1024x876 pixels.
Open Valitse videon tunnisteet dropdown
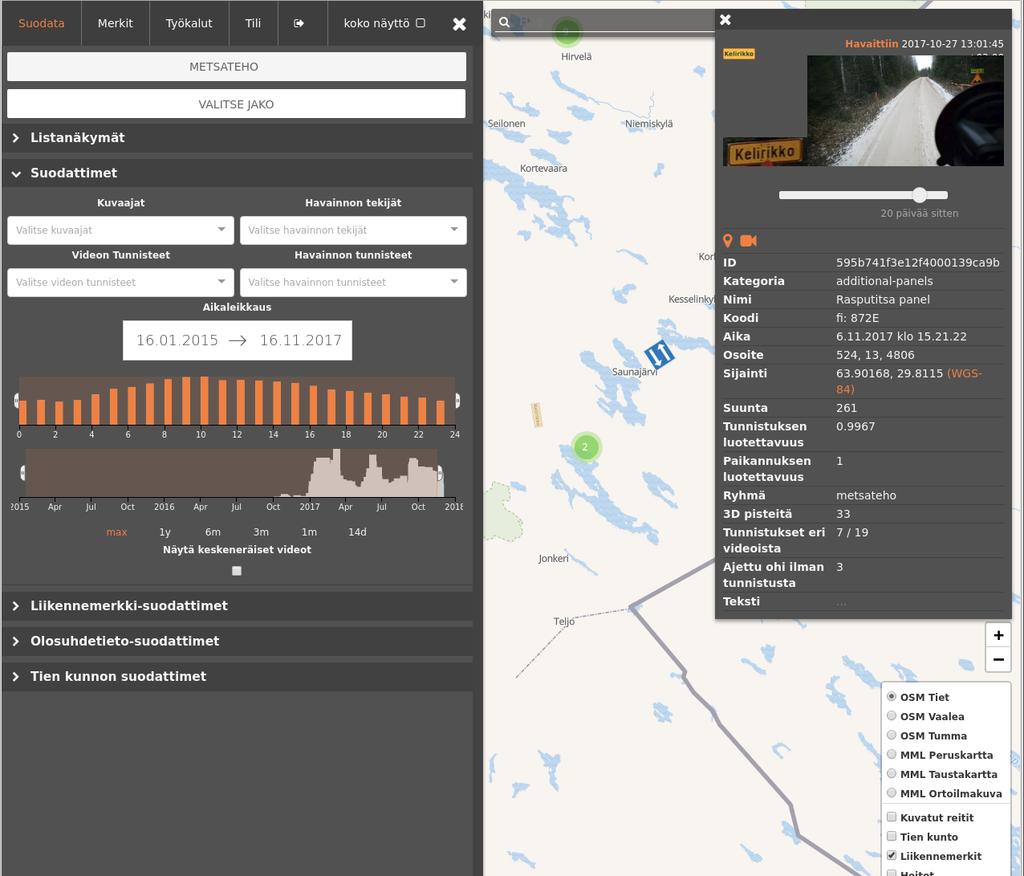click(x=121, y=282)
